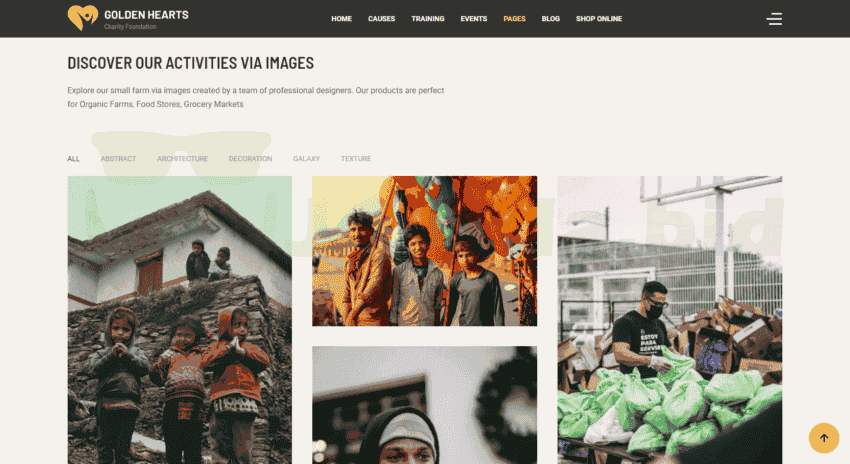The image size is (850, 464).
Task: Filter gallery by Texture
Action: [x=356, y=159]
